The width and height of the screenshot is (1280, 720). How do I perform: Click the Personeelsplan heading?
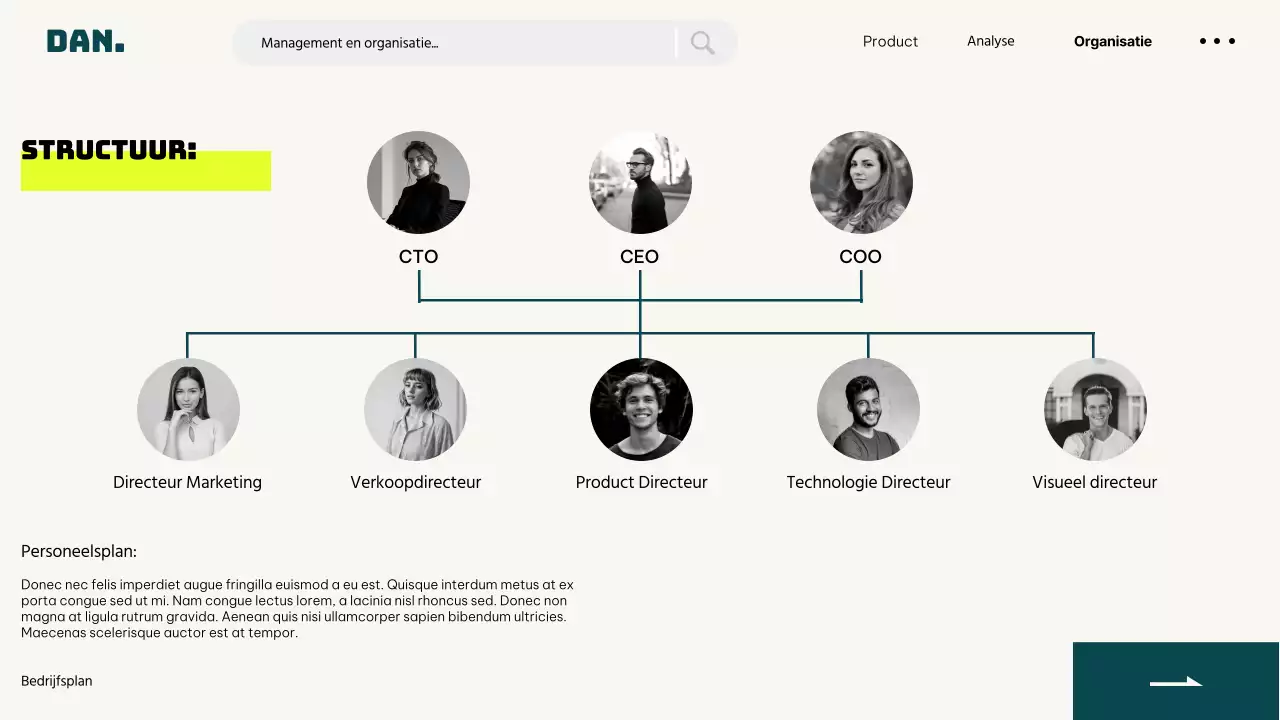click(x=79, y=551)
